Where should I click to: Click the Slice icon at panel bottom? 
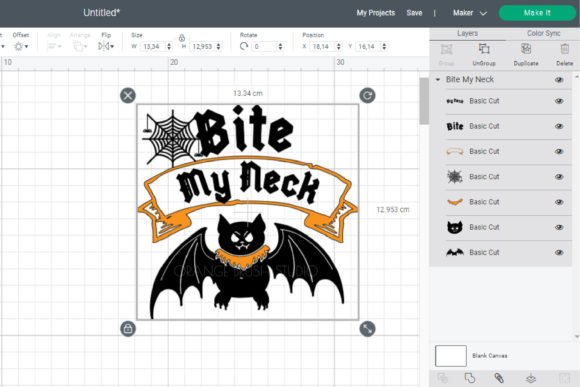[442, 378]
